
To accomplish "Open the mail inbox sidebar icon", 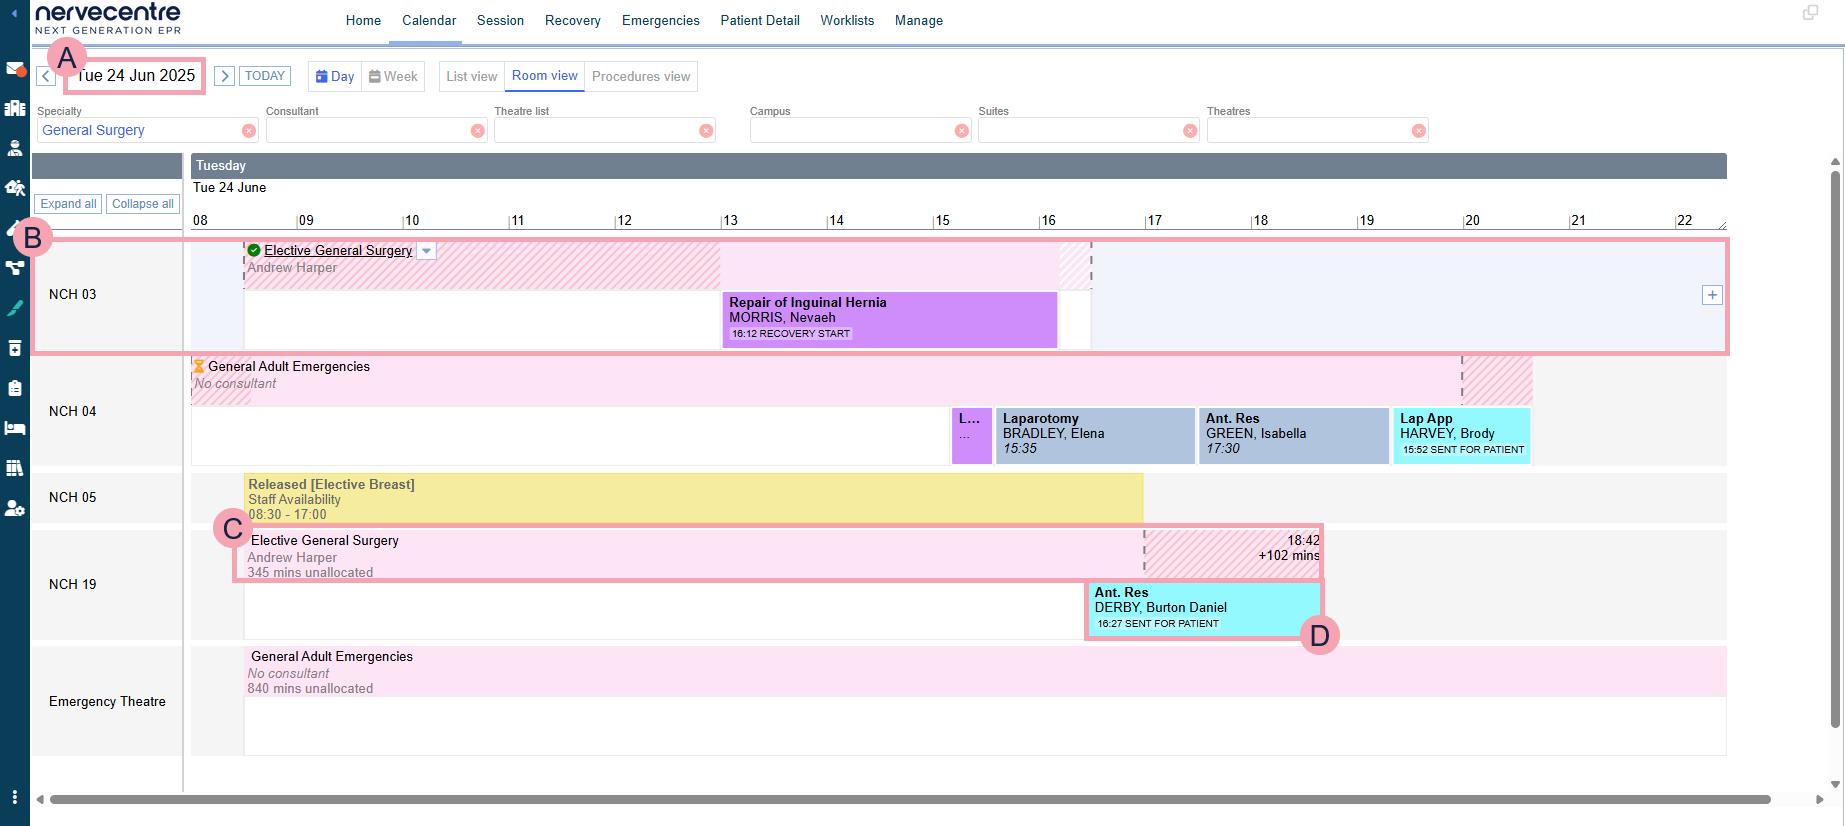I will [x=14, y=69].
